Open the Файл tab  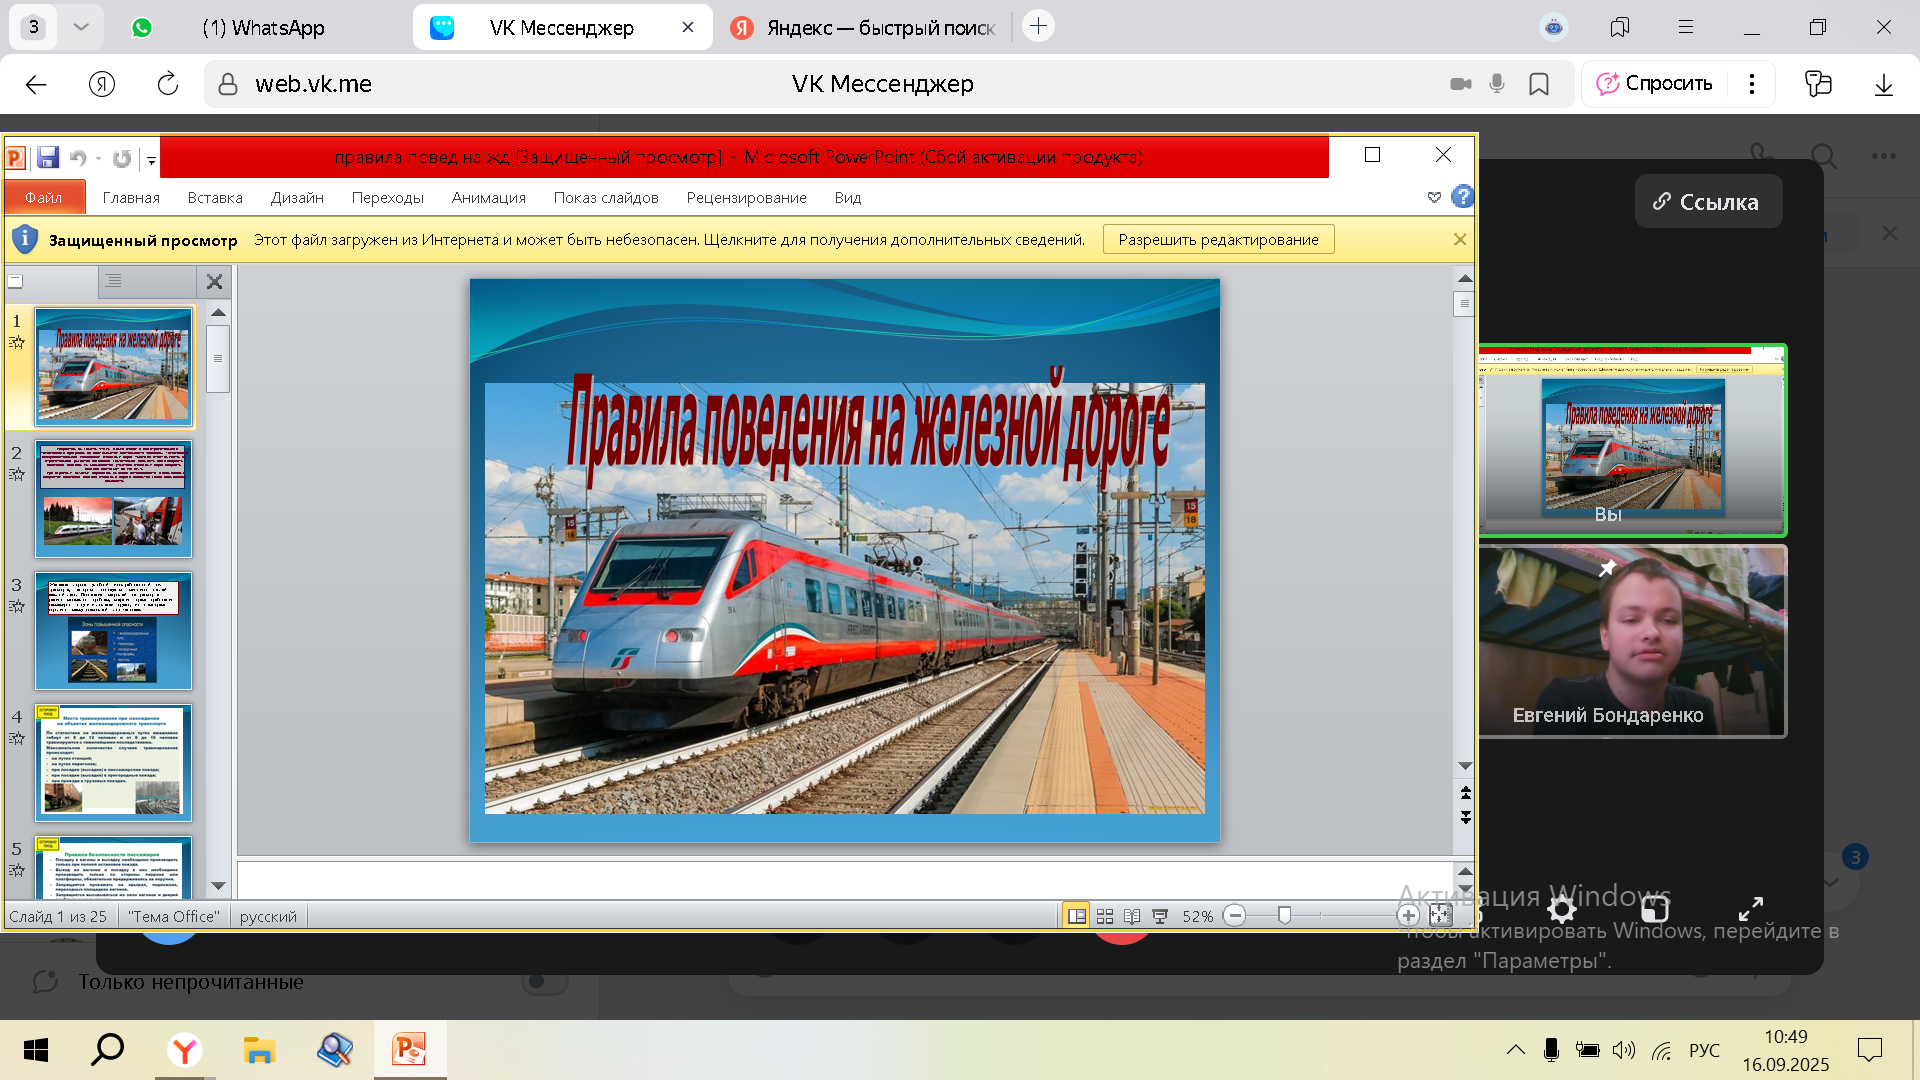tap(44, 197)
